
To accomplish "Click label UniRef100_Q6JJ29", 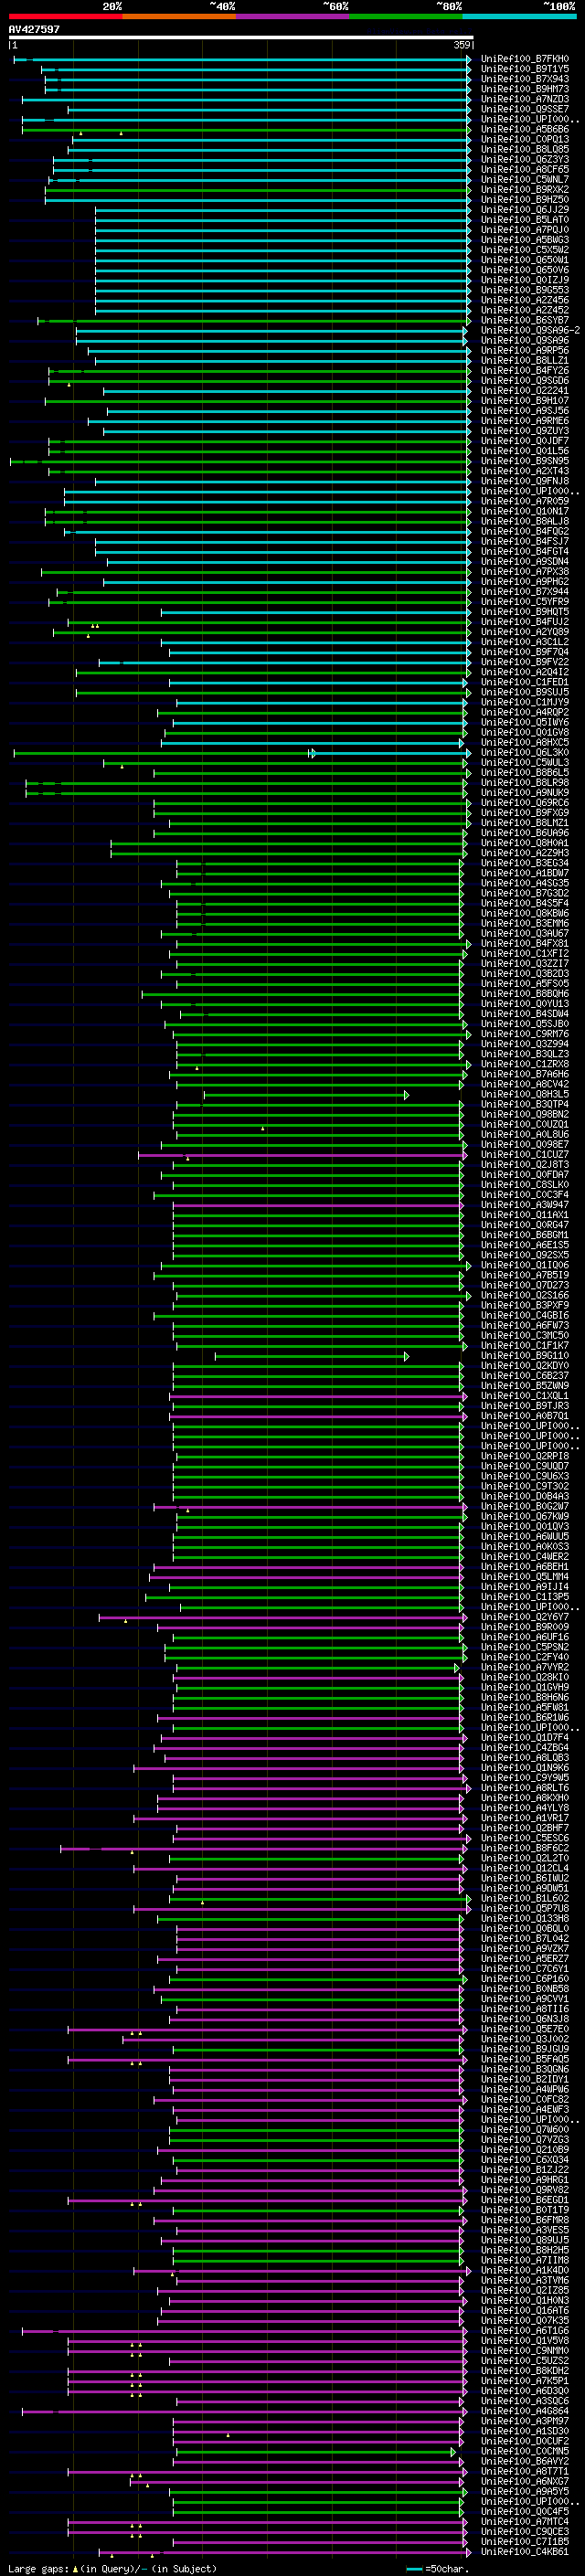I will pos(525,210).
